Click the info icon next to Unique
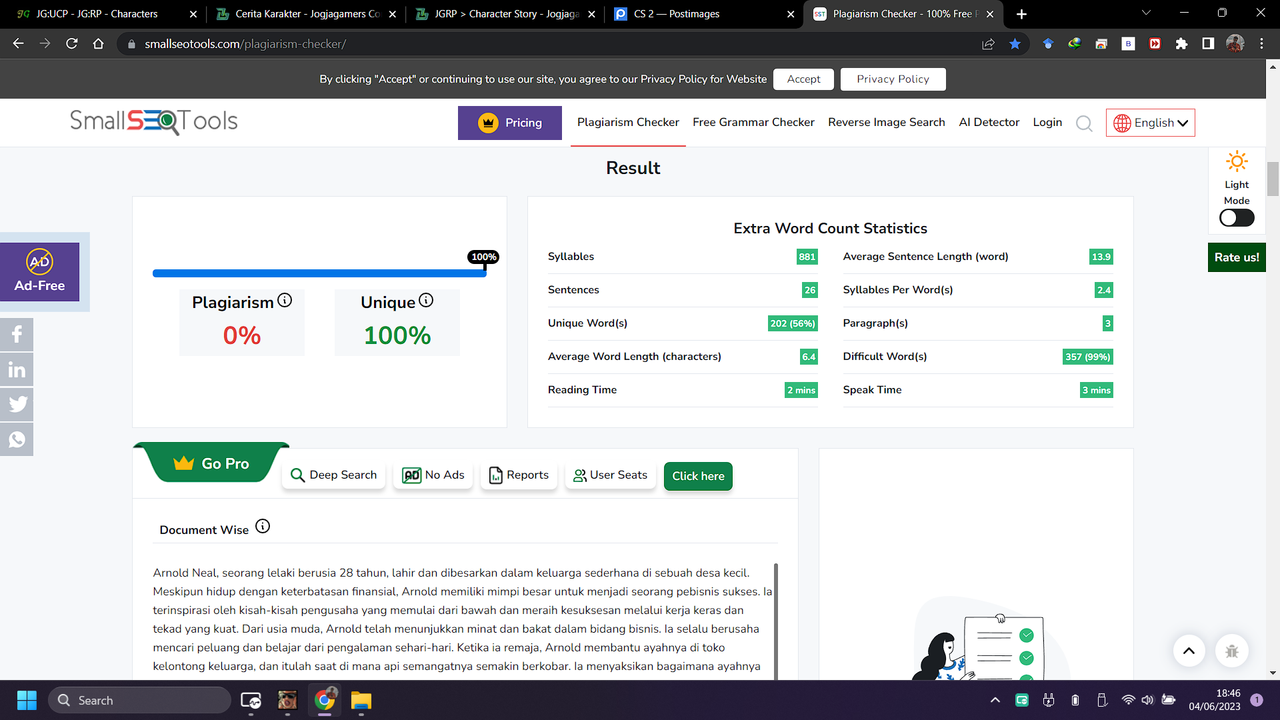The height and width of the screenshot is (720, 1280). click(x=426, y=300)
